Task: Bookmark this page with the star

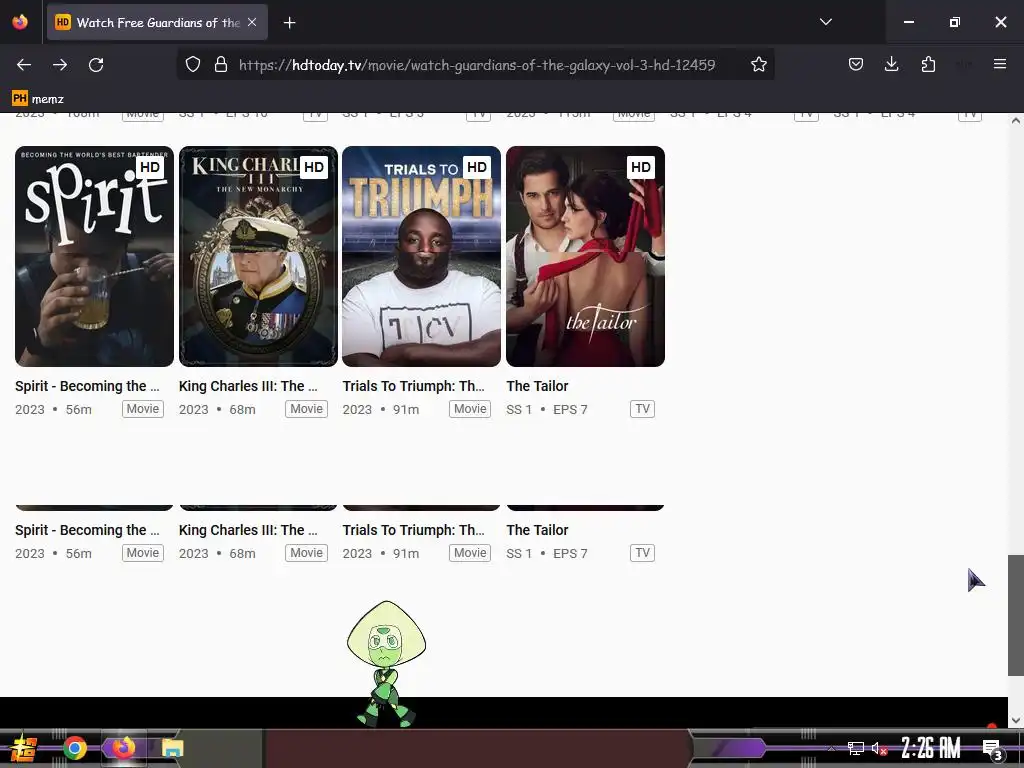Action: point(758,65)
